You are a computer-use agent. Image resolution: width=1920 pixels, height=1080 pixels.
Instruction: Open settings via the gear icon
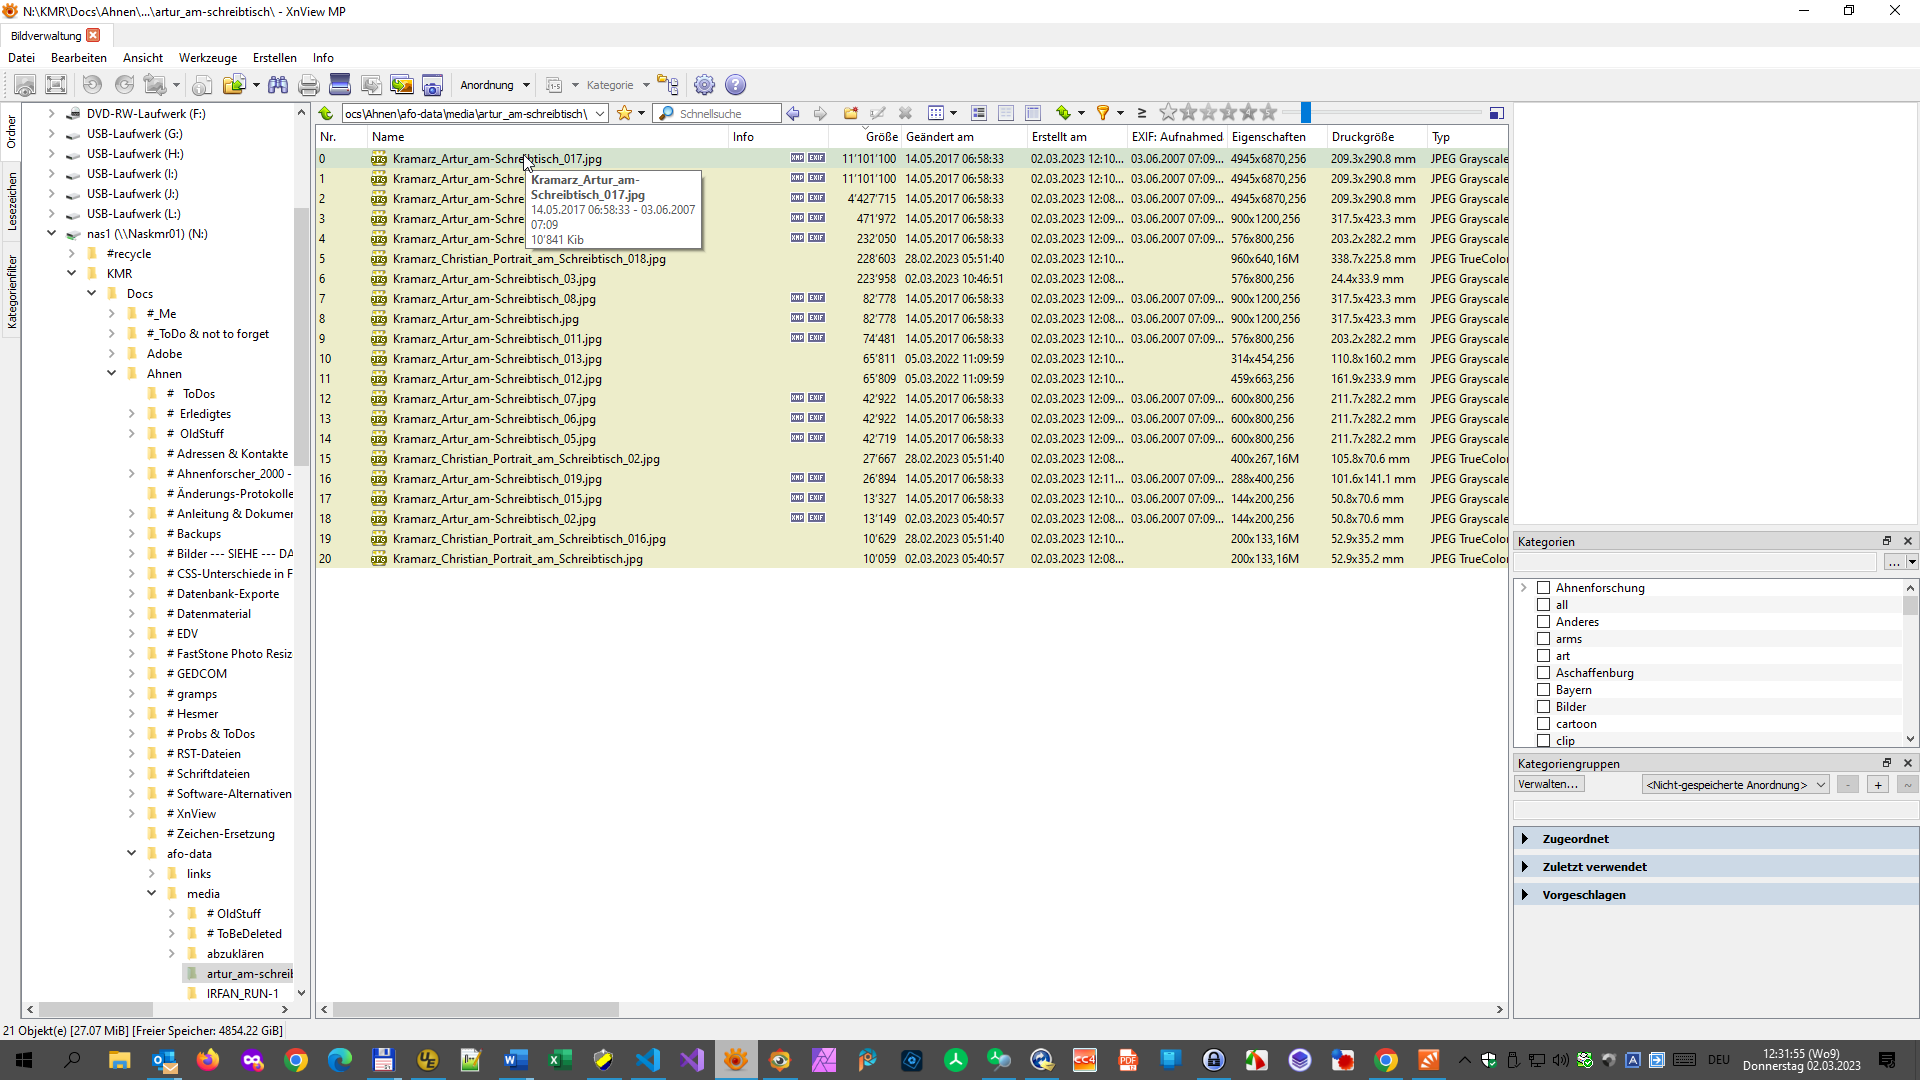click(704, 85)
